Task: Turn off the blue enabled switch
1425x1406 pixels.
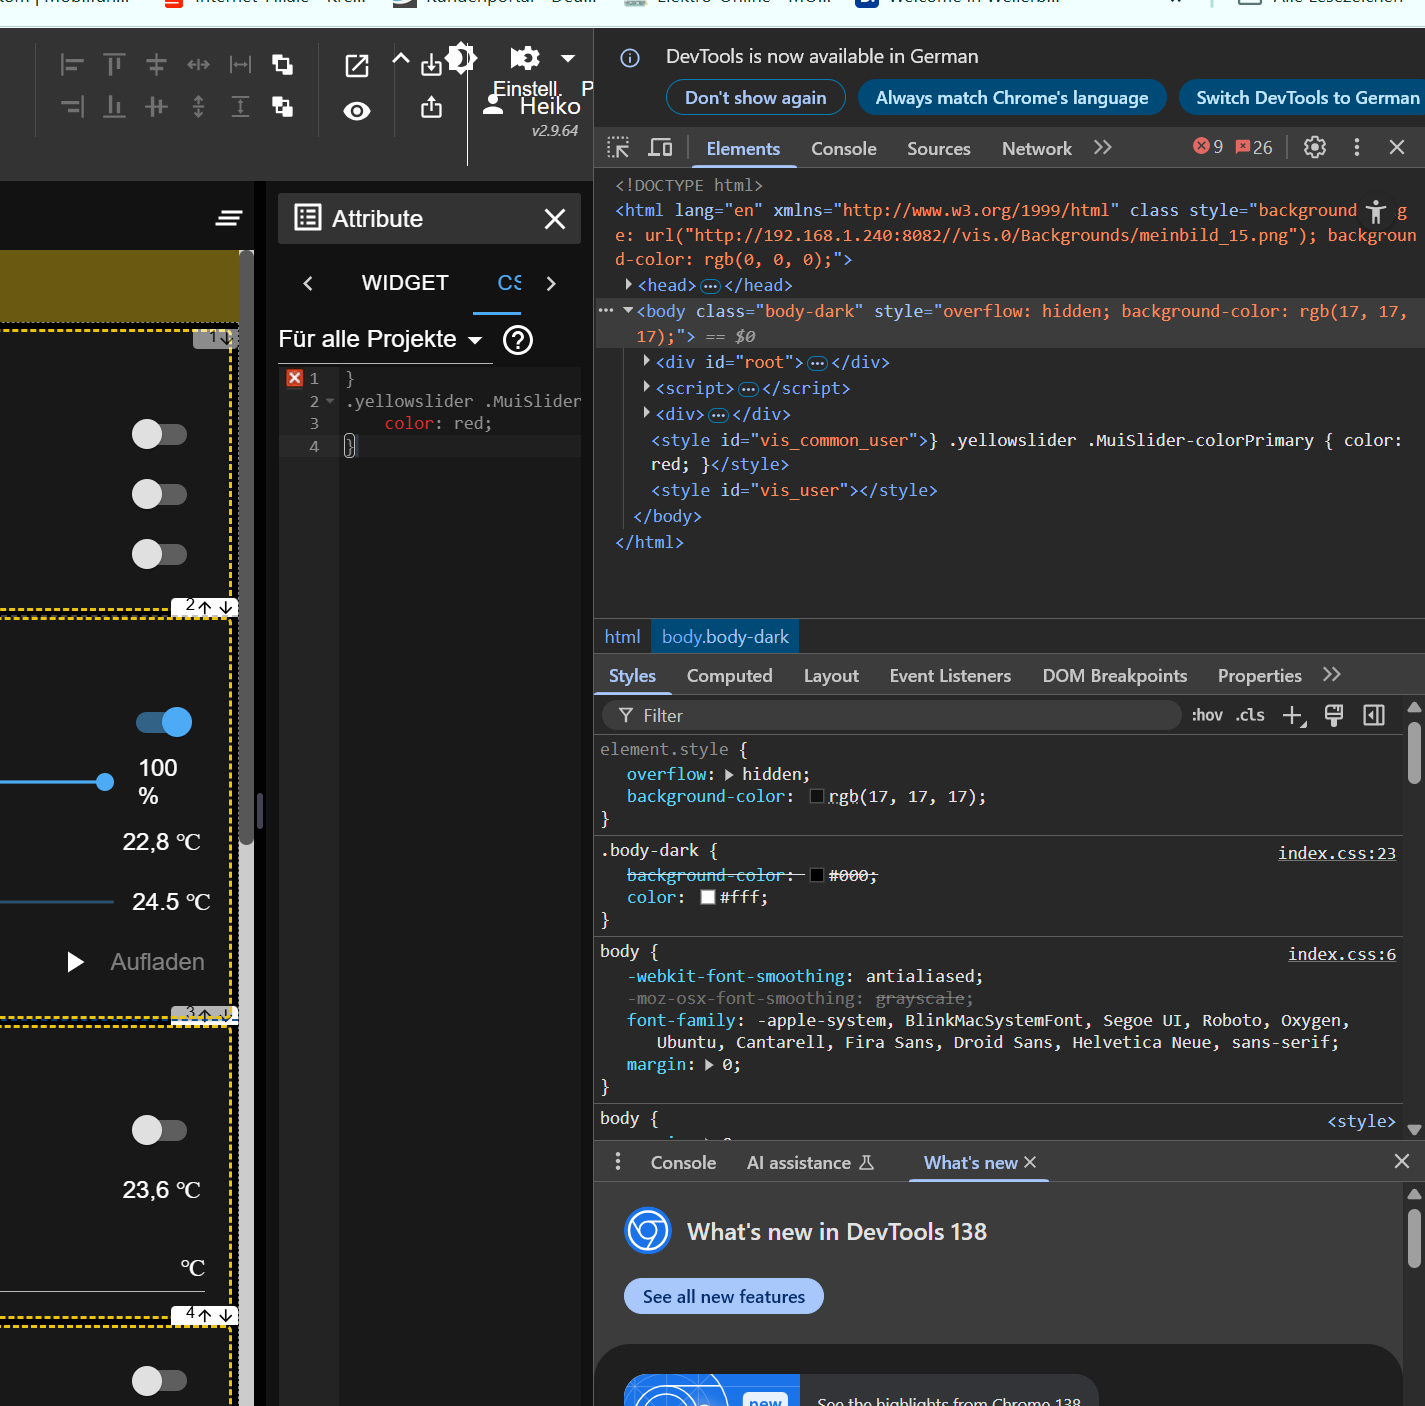Action: (x=164, y=722)
